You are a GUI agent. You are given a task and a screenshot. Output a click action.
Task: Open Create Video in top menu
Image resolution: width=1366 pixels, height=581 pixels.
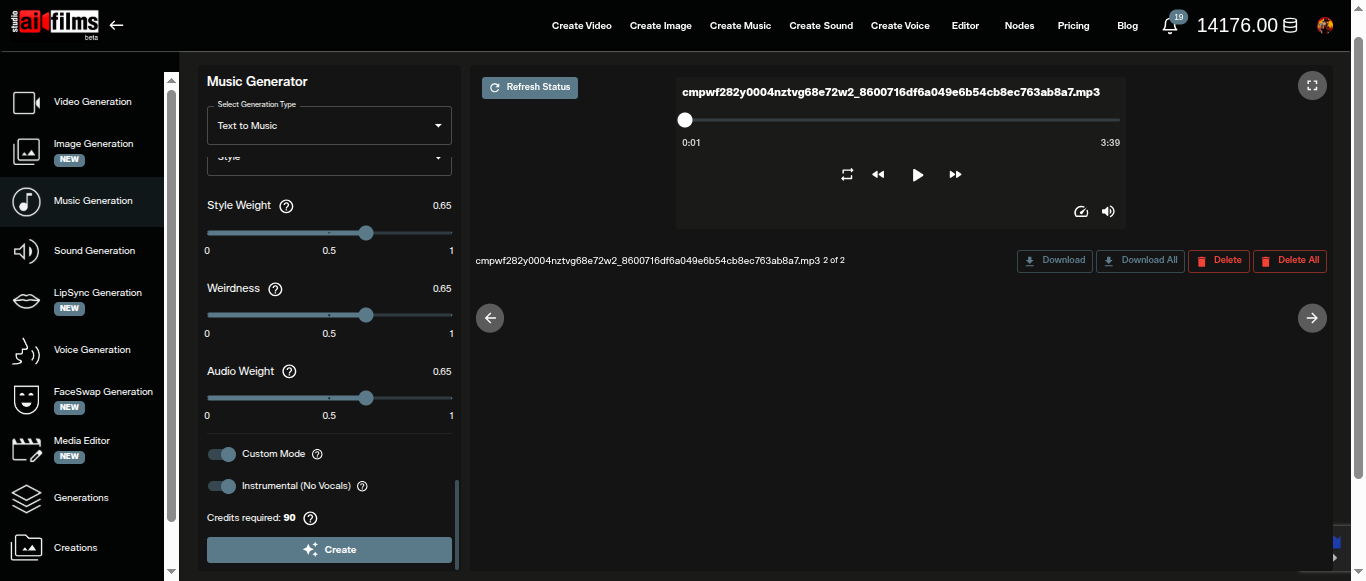[582, 26]
